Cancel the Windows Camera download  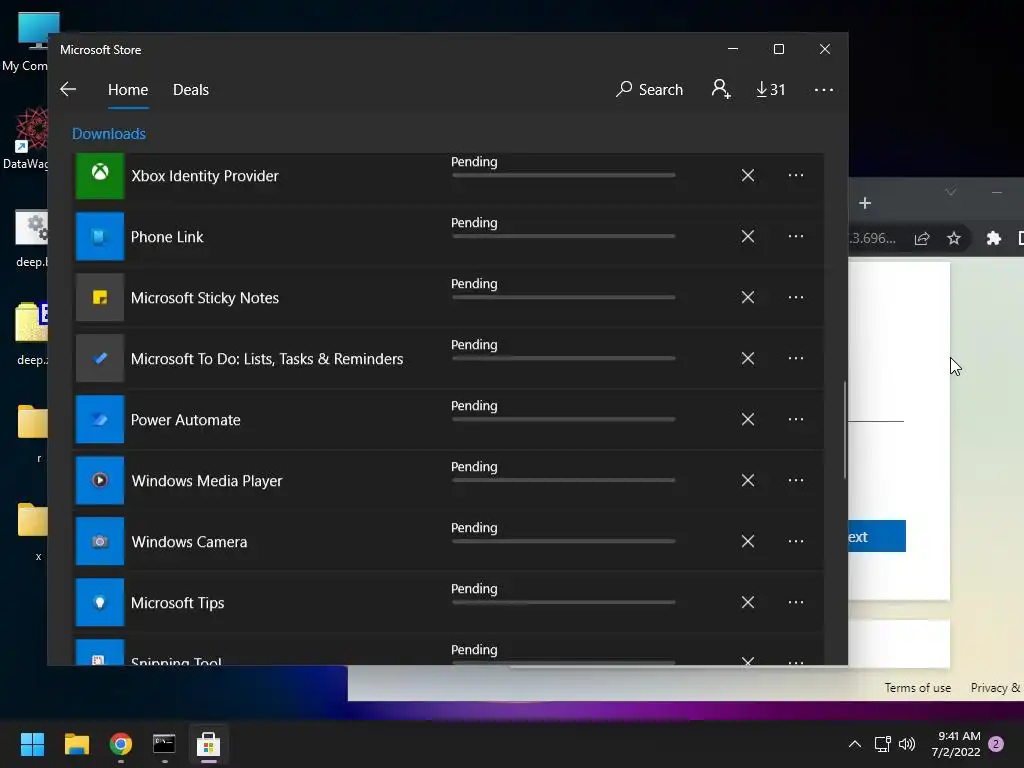748,541
